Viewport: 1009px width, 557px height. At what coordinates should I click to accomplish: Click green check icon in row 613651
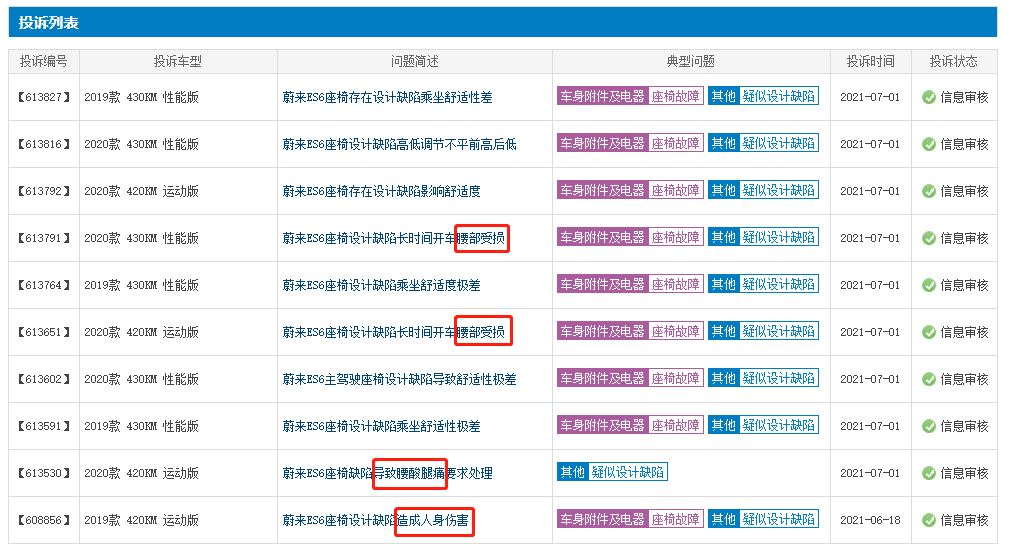click(x=929, y=332)
